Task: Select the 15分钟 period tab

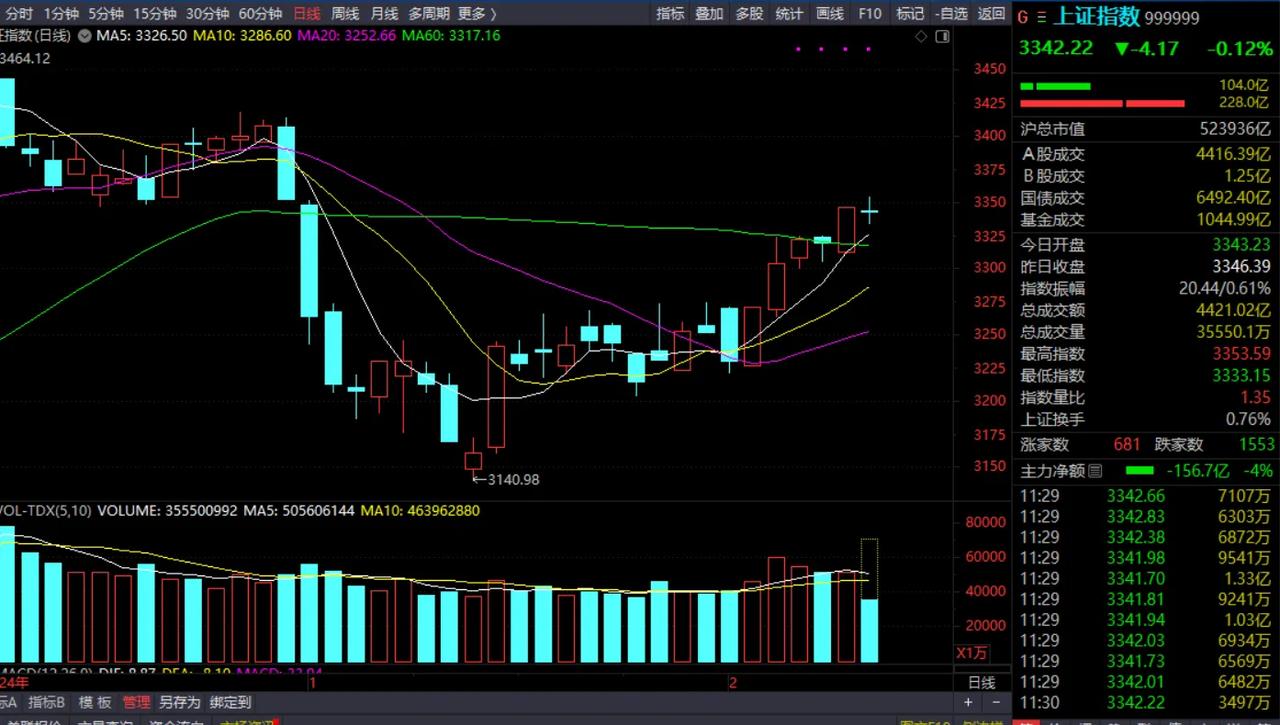Action: [x=154, y=13]
